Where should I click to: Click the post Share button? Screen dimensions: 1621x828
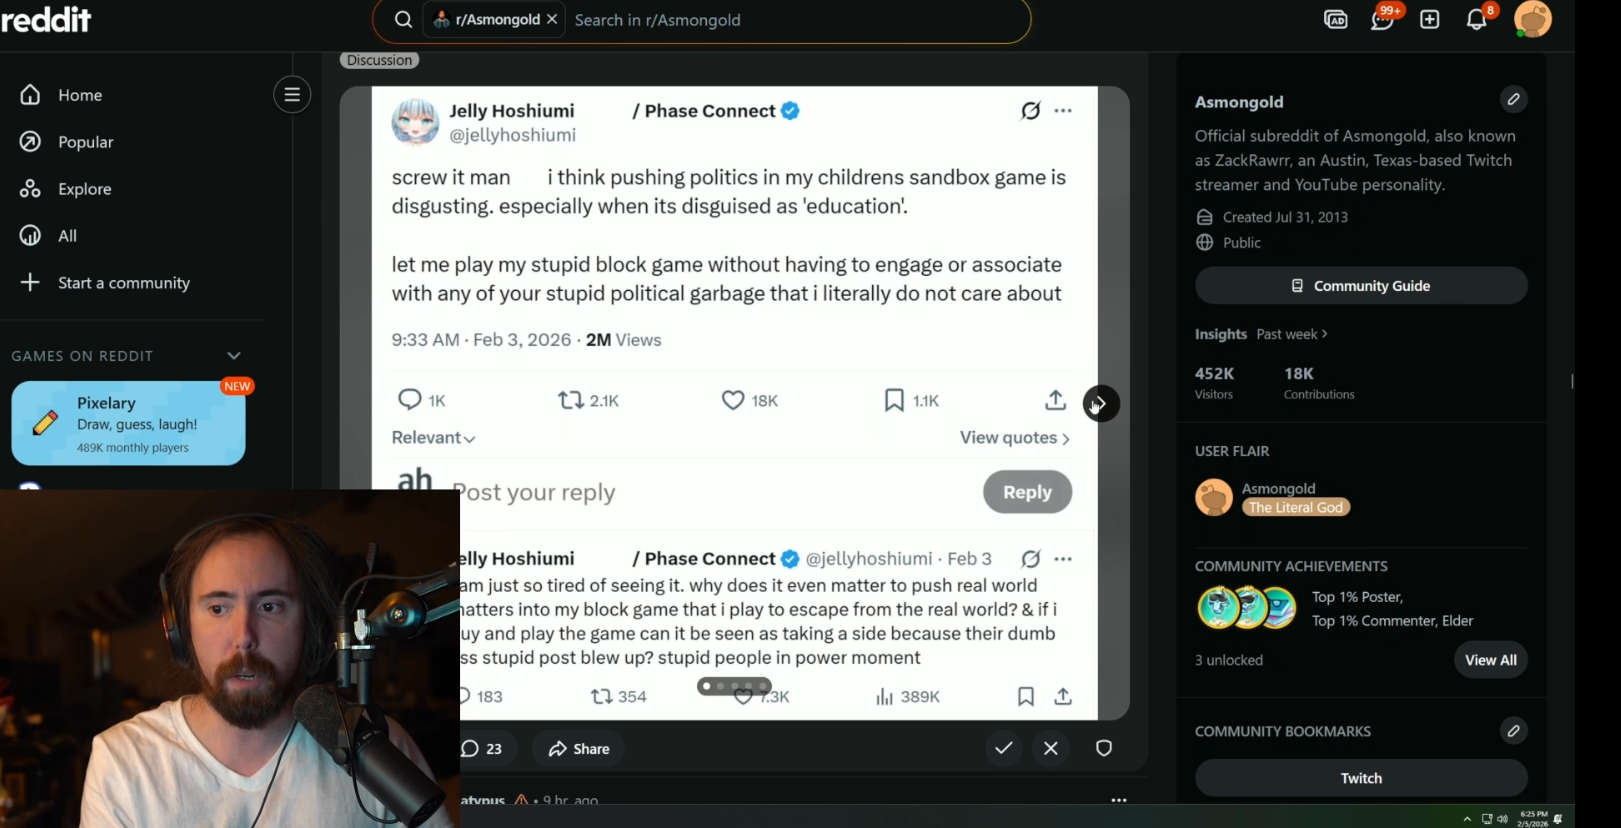click(579, 749)
